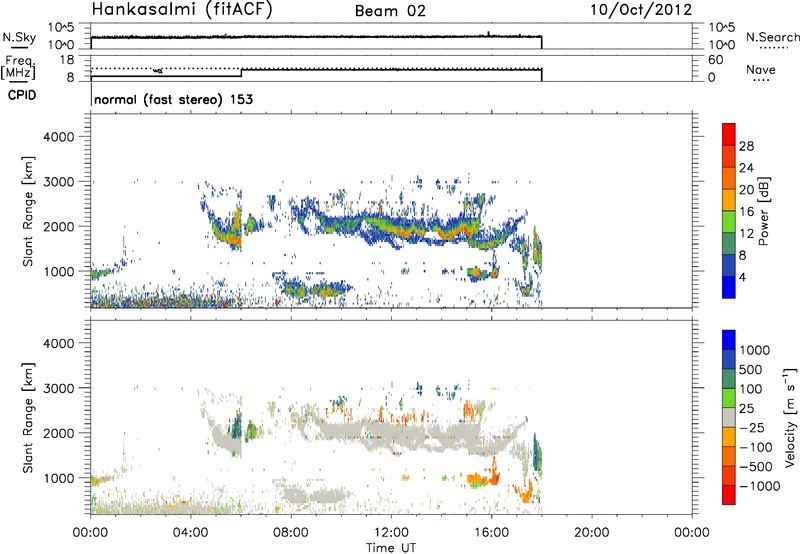Select the 'Power [dB]' color bar title
This screenshot has width=800, height=554.
pyautogui.click(x=764, y=211)
